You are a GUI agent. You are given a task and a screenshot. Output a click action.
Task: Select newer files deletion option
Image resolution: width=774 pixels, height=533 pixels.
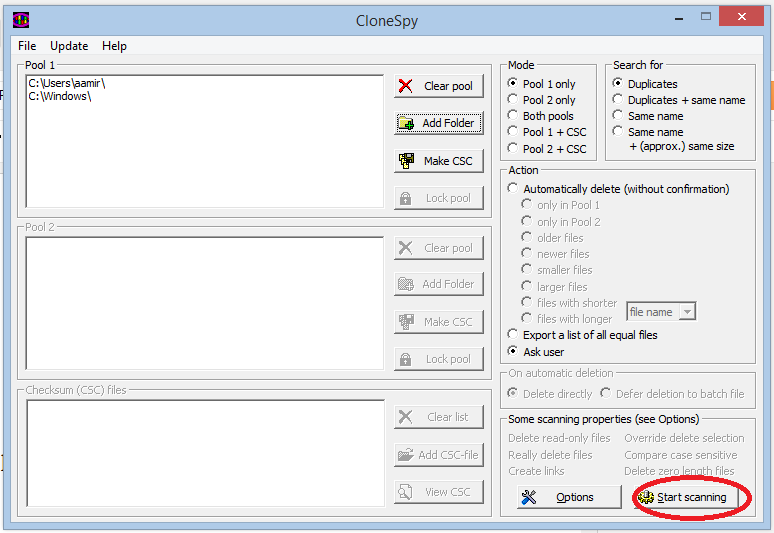pyautogui.click(x=556, y=254)
